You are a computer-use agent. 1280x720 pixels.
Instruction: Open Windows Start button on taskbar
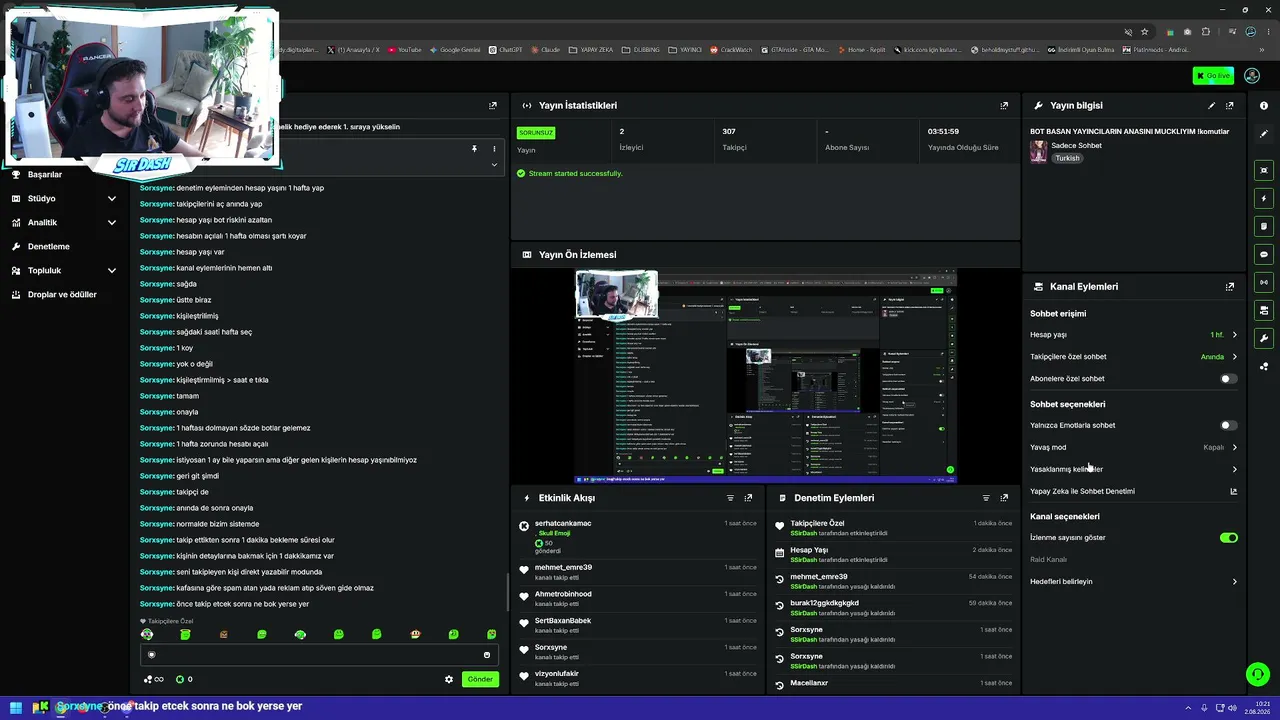pyautogui.click(x=16, y=707)
